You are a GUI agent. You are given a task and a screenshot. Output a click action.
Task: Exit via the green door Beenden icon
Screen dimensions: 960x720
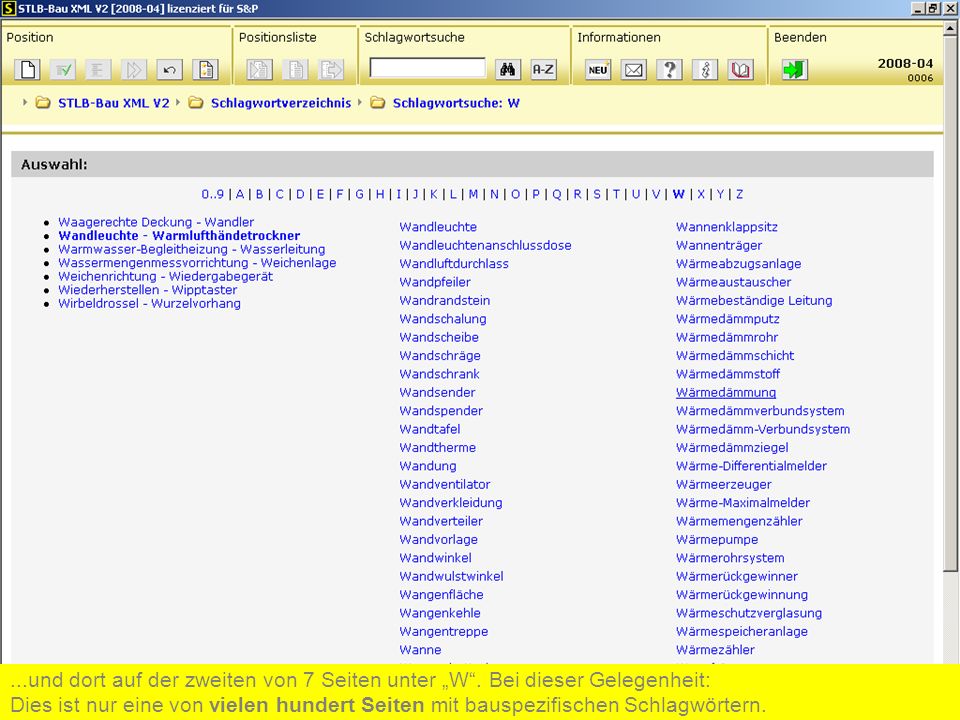point(795,70)
